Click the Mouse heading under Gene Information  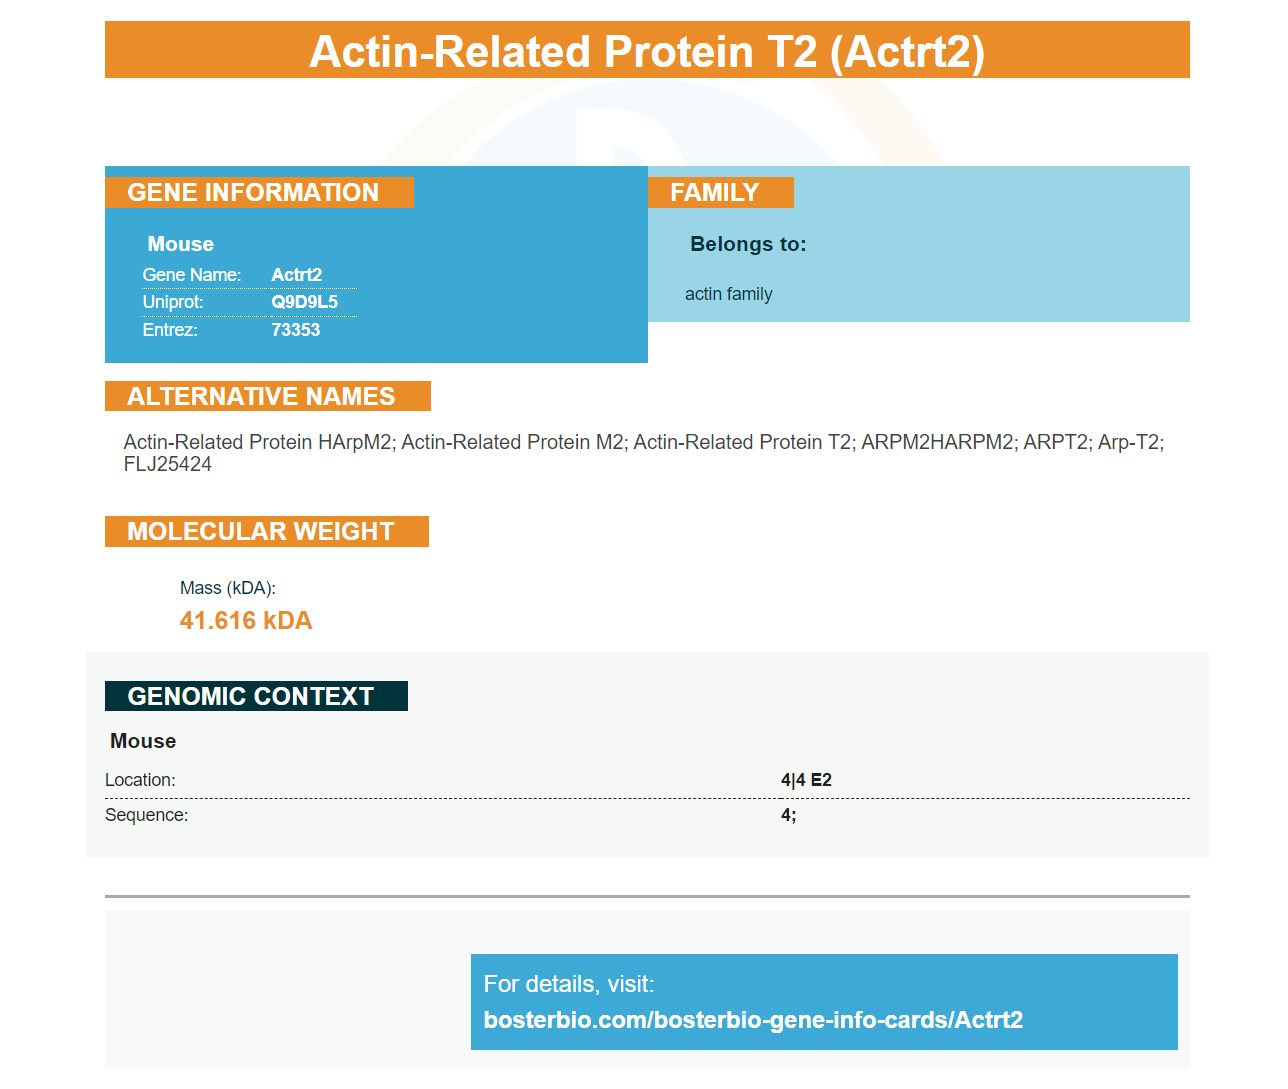click(181, 244)
